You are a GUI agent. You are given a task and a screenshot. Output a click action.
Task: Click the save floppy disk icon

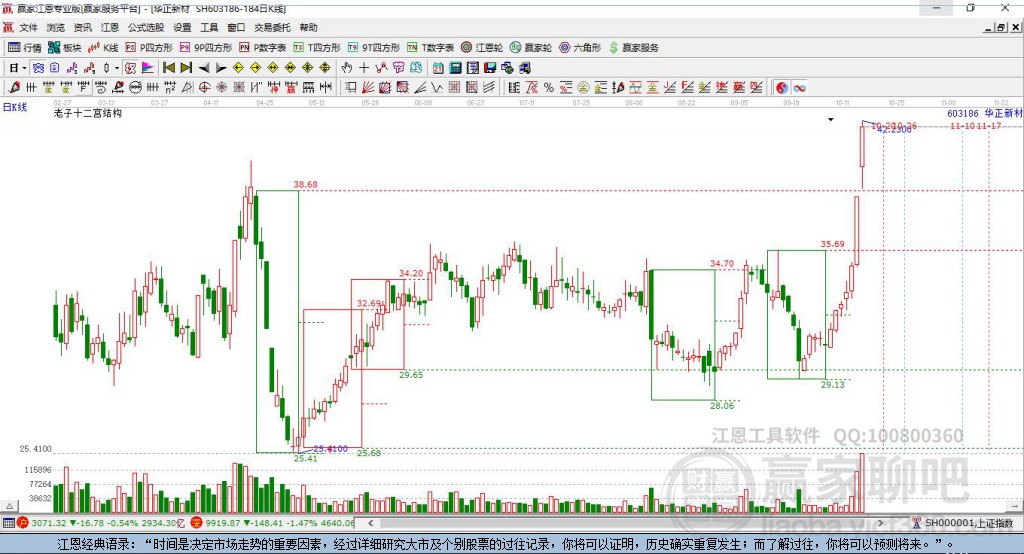pyautogui.click(x=490, y=68)
